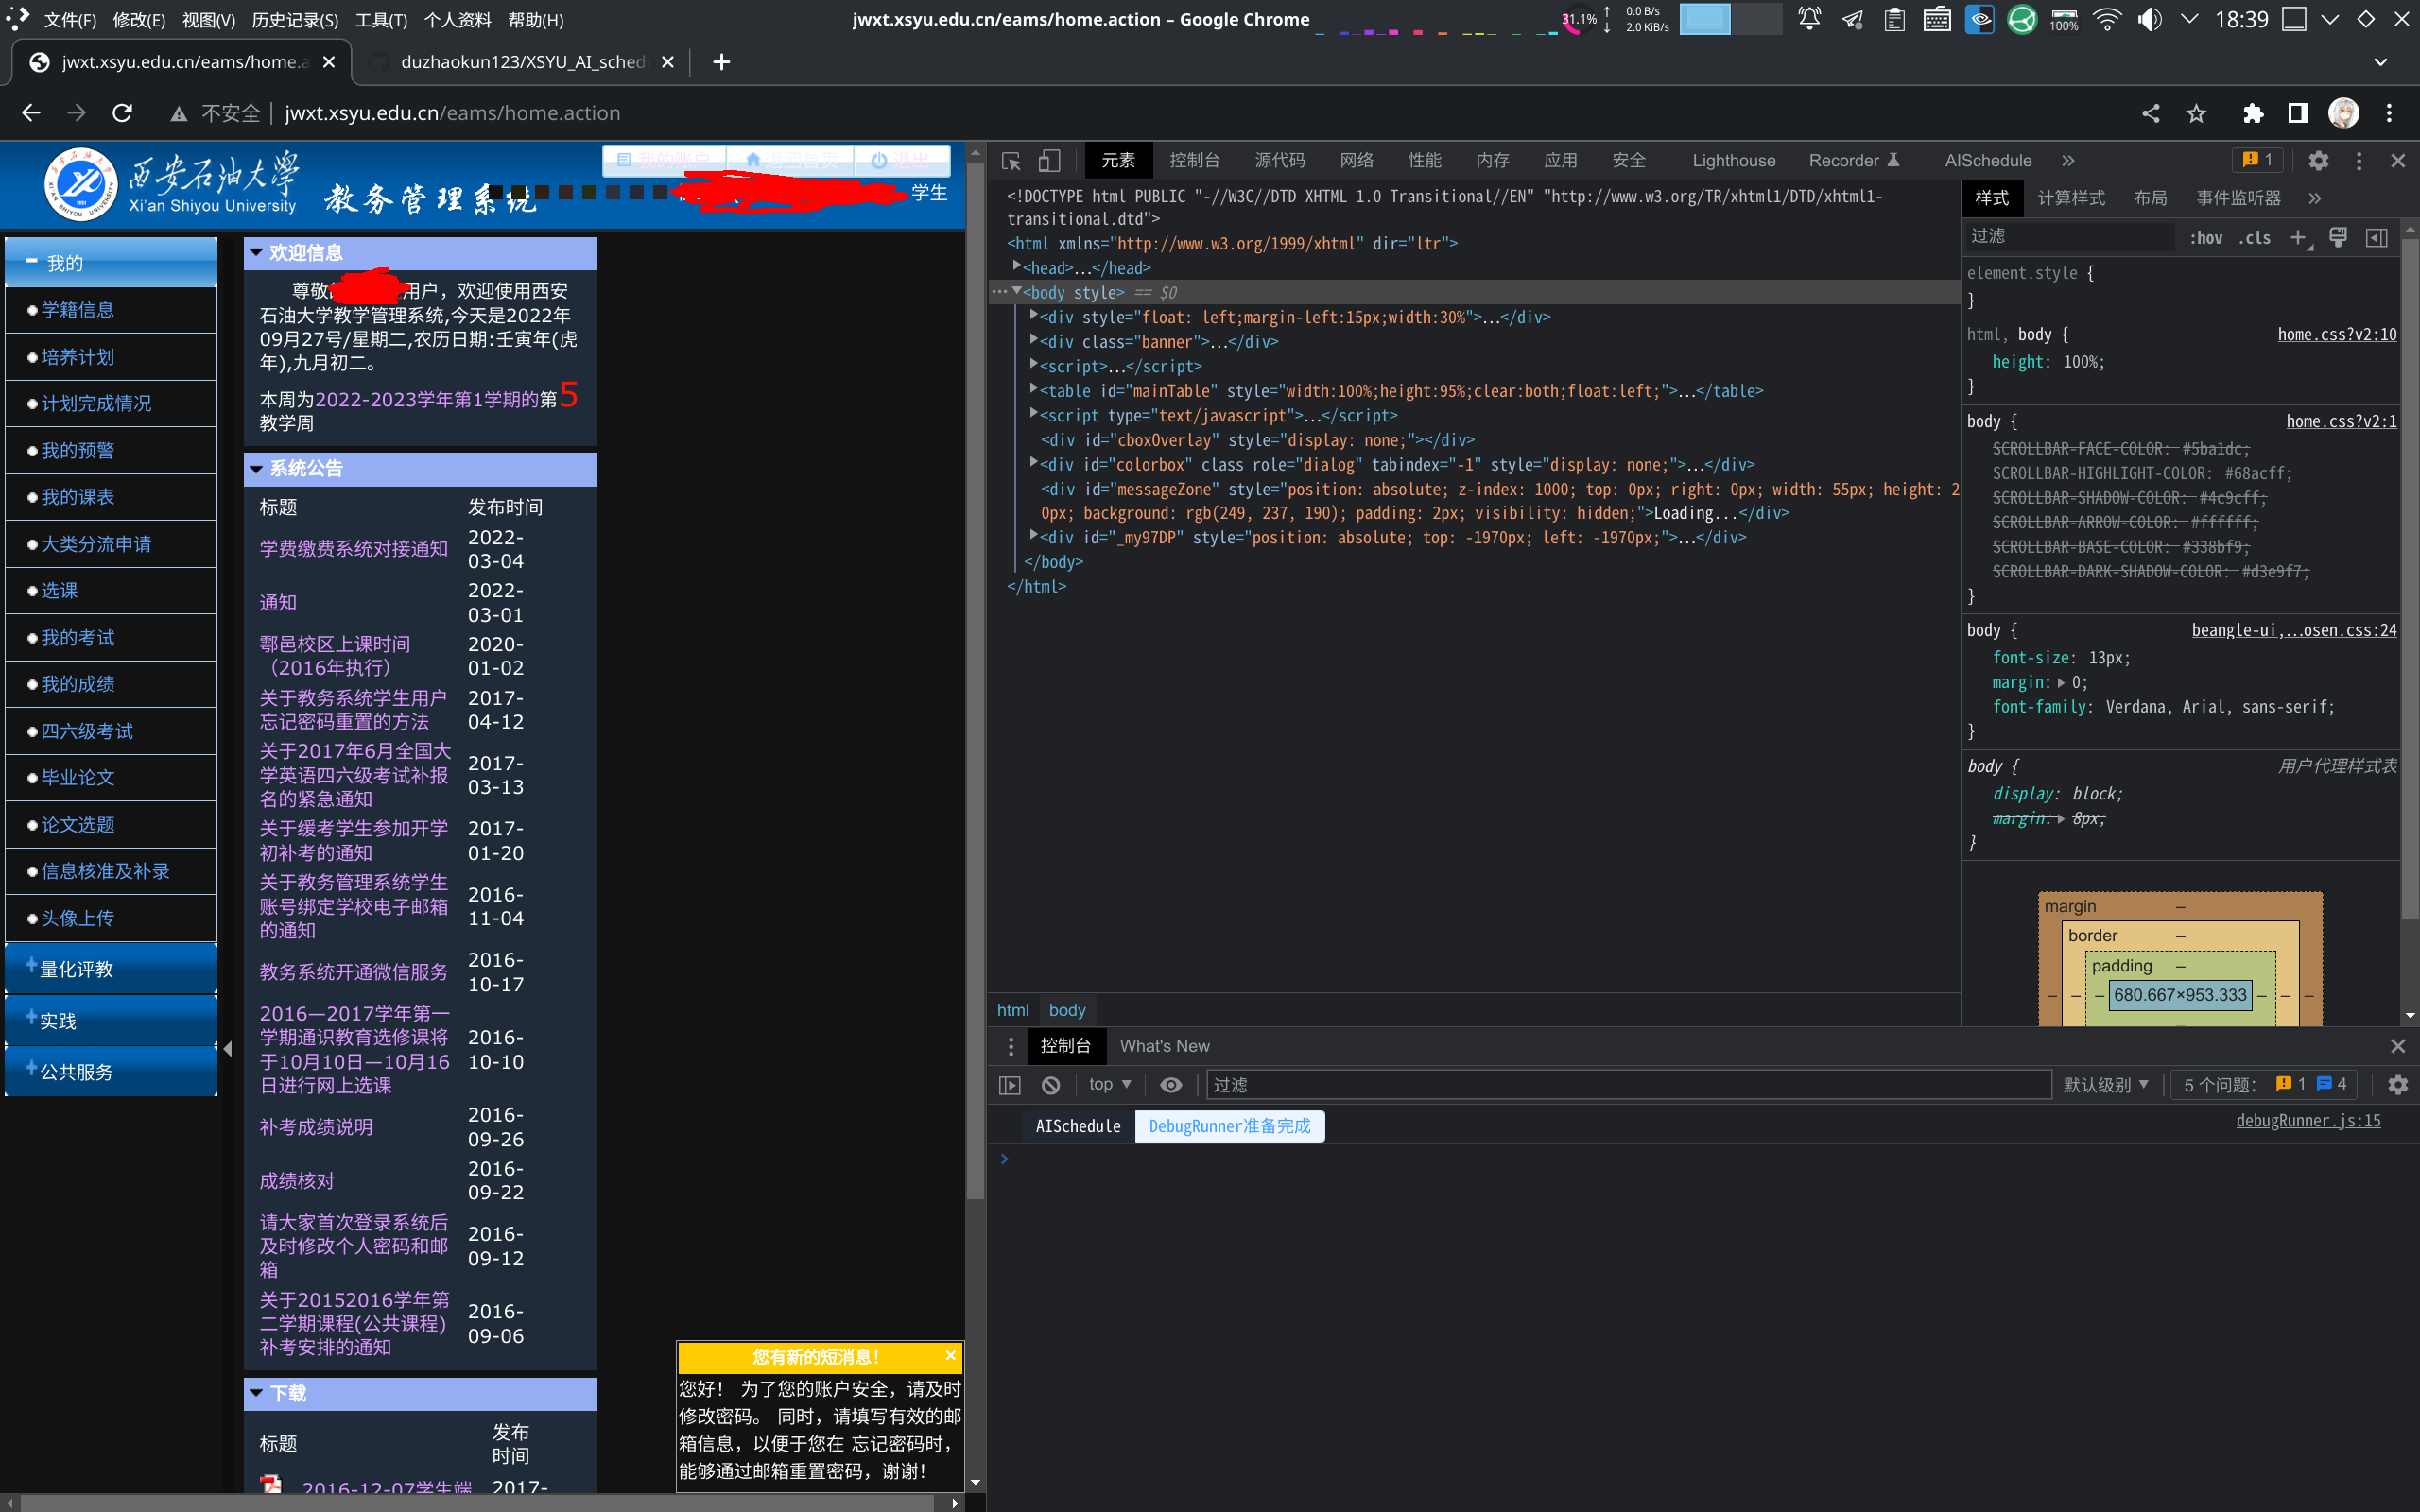Open 学费缴费系统对接通知 announcement link

353,548
